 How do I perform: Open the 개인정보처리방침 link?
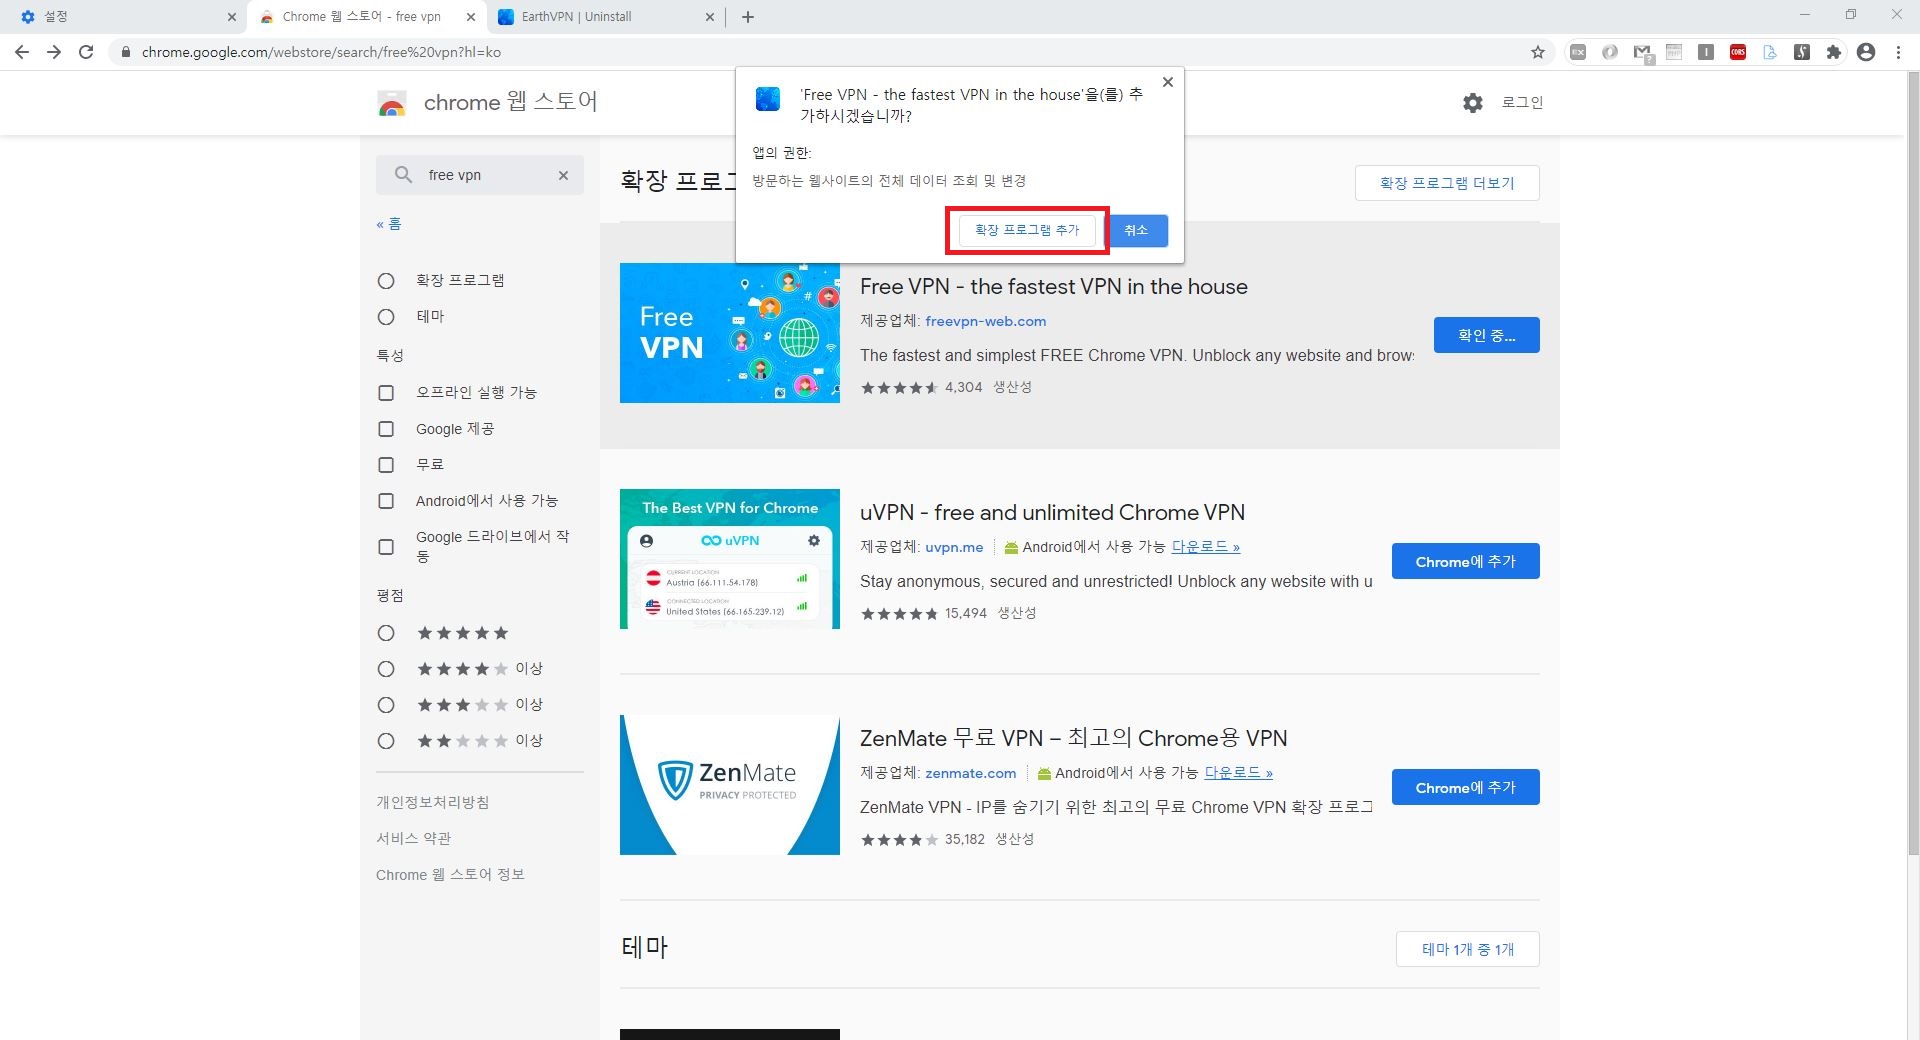coord(432,802)
